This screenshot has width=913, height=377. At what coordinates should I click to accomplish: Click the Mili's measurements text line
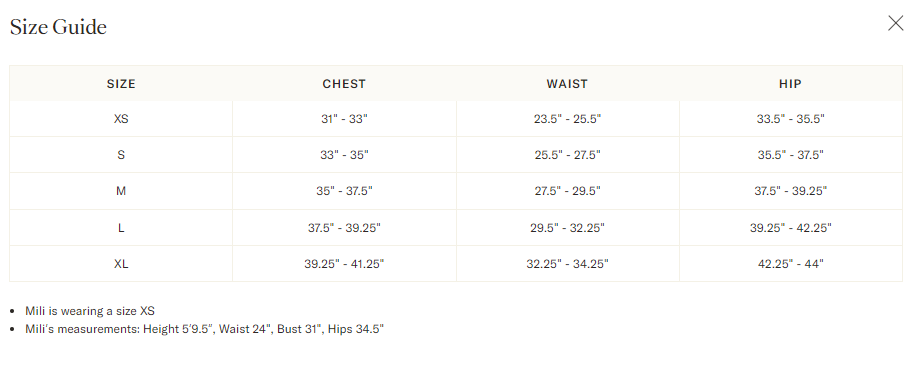click(204, 329)
